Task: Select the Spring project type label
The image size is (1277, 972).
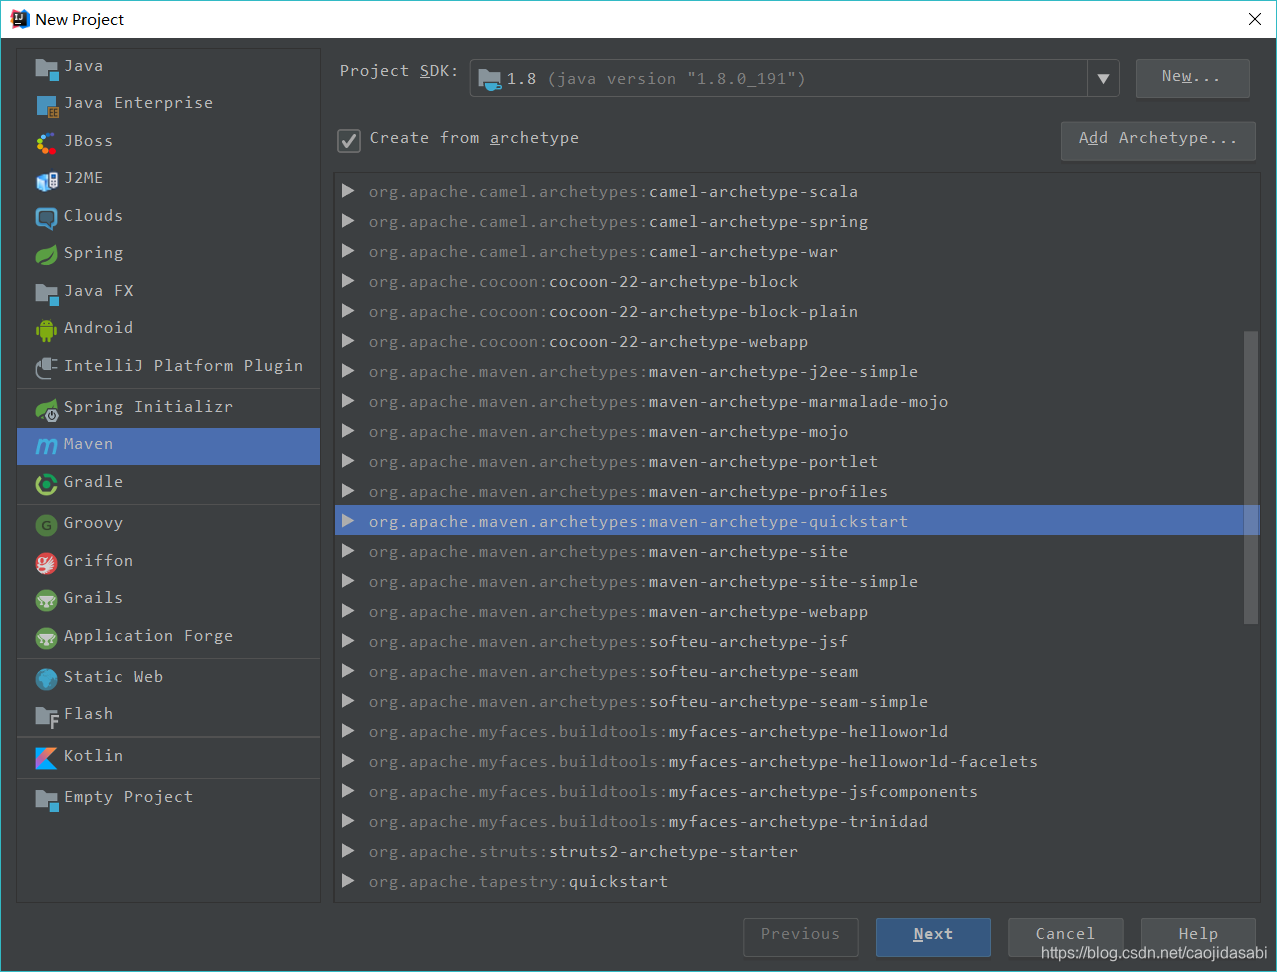Action: click(94, 253)
